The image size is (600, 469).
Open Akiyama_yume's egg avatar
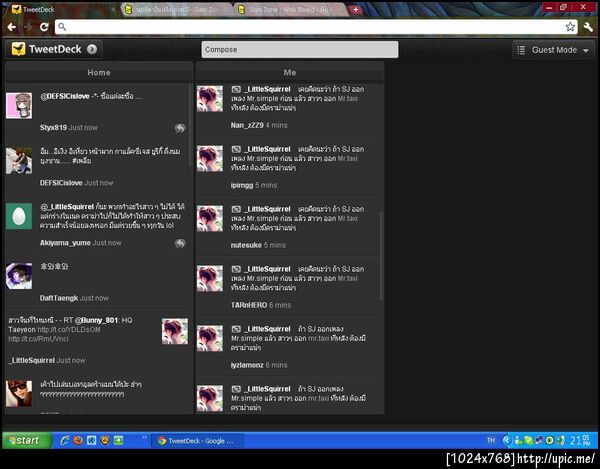coord(19,216)
